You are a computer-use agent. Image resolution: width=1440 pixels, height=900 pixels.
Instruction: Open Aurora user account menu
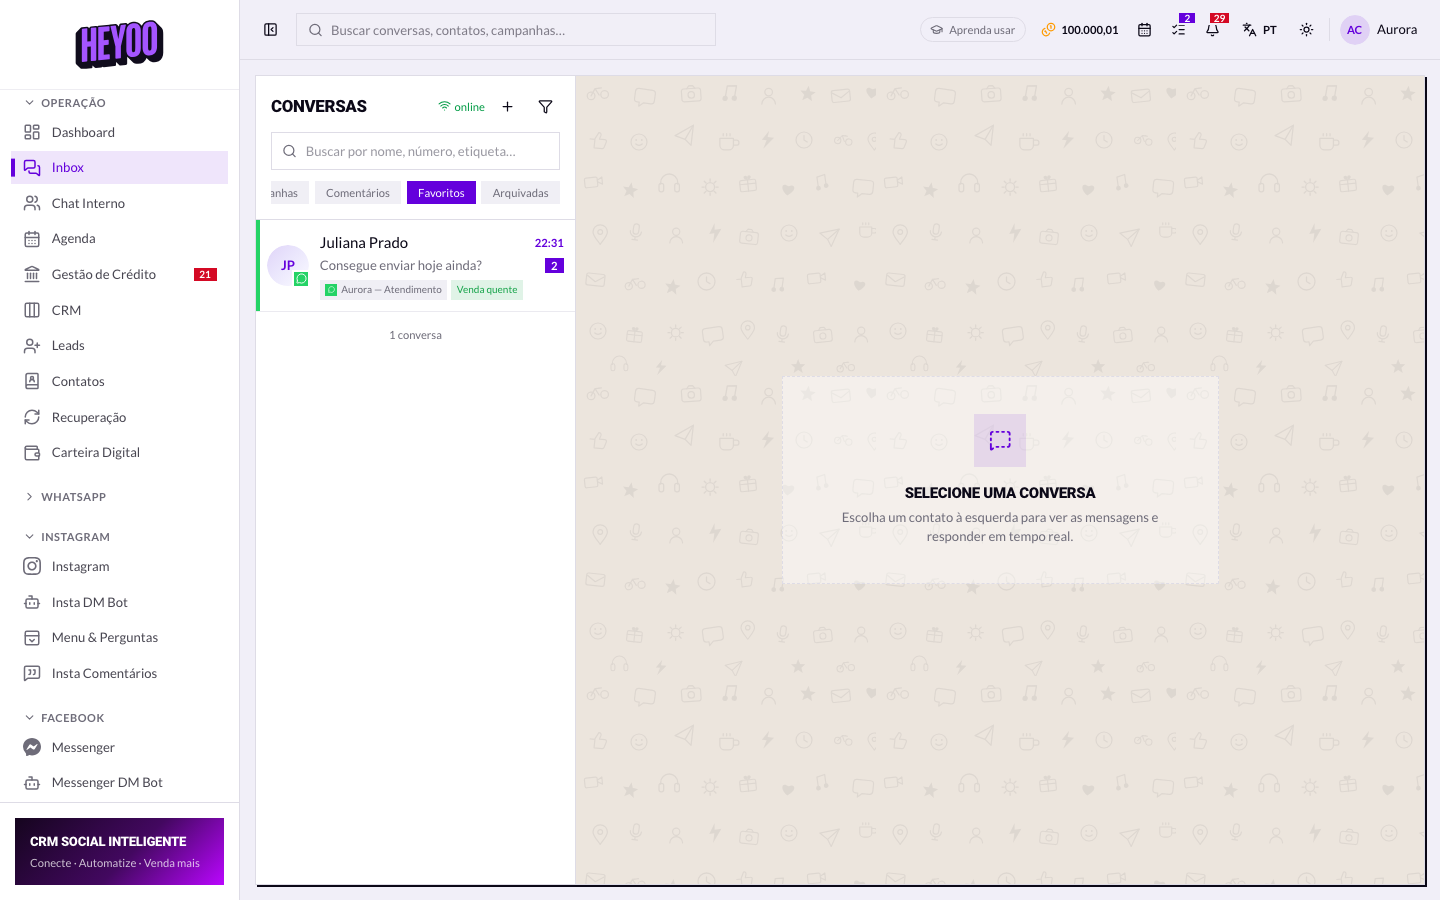click(x=1379, y=30)
